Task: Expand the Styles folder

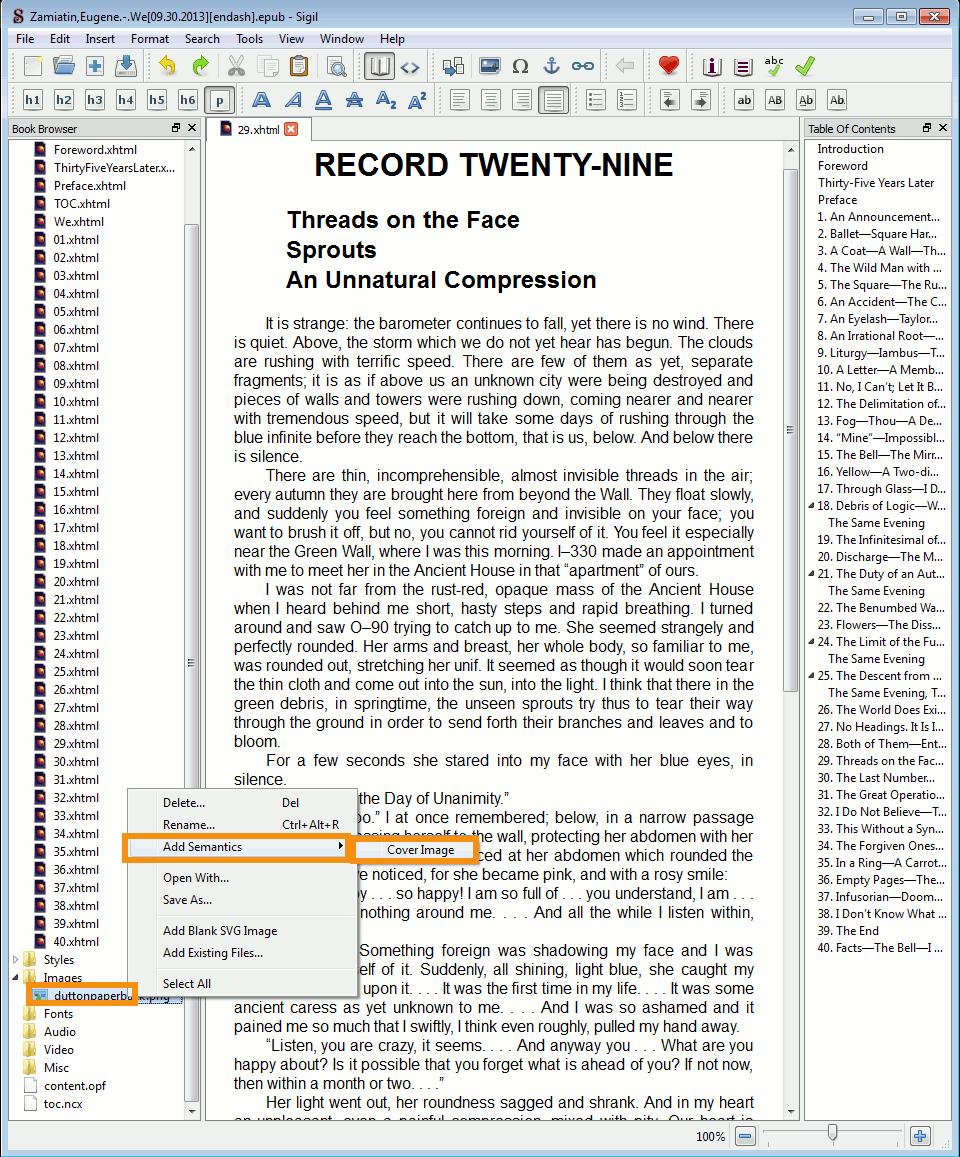Action: tap(15, 959)
